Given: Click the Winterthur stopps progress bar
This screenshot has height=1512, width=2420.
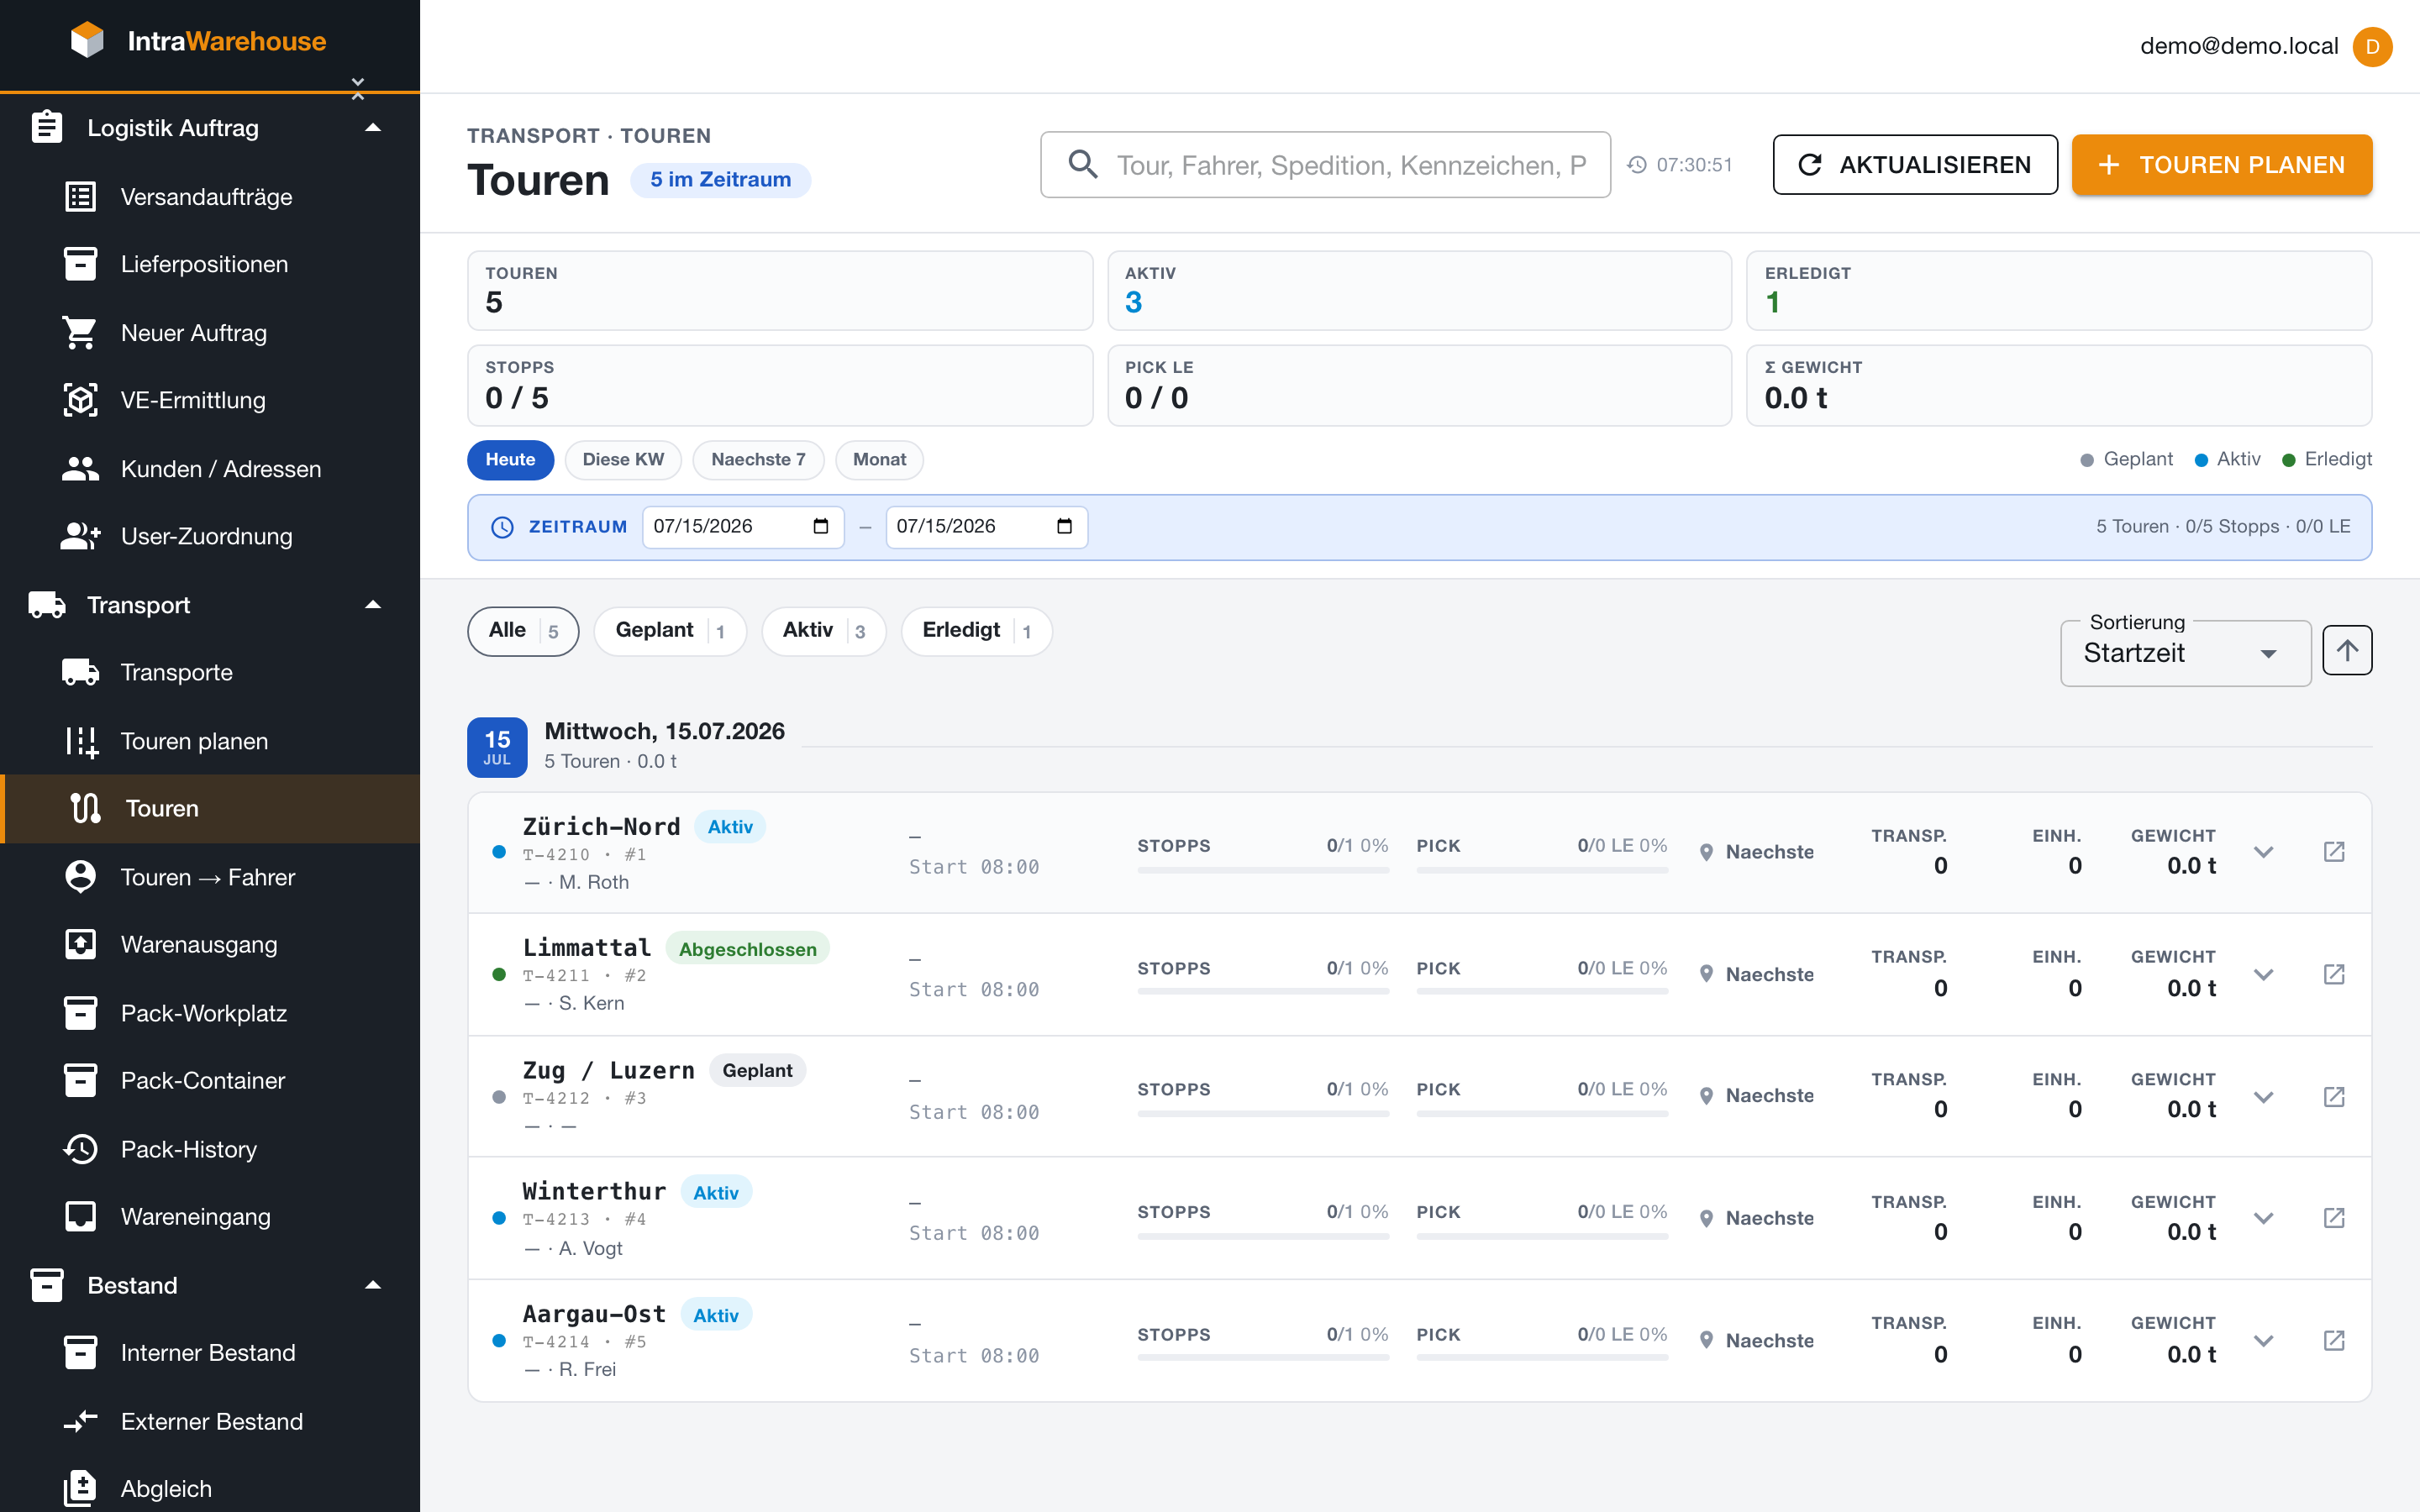Looking at the screenshot, I should tap(1263, 1236).
